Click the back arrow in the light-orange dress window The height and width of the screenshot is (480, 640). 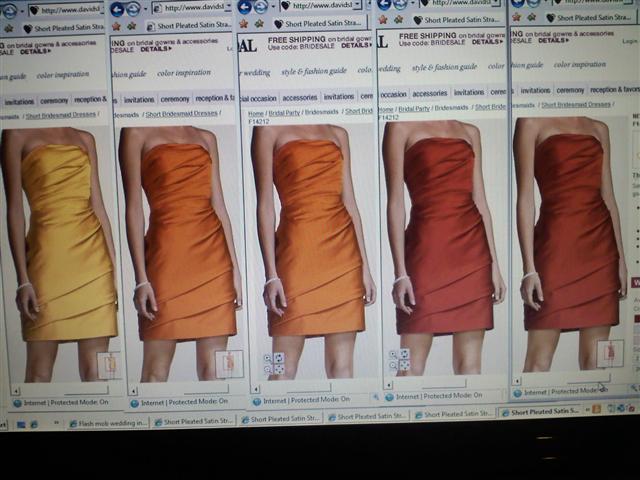(117, 8)
